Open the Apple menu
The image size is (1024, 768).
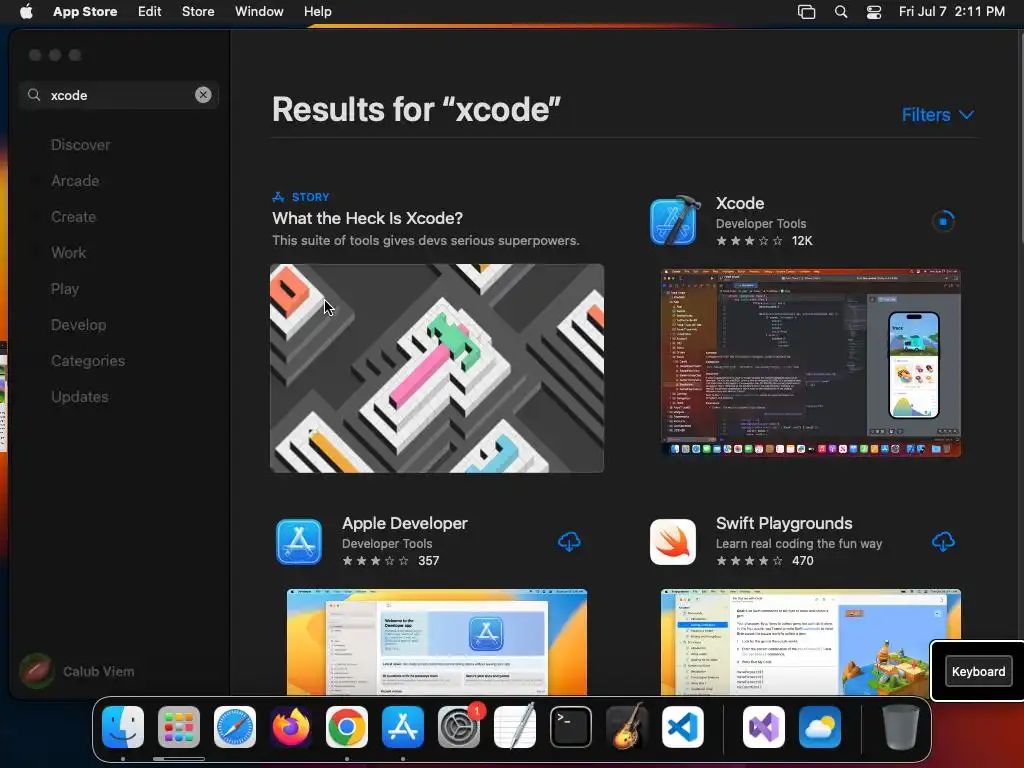26,12
